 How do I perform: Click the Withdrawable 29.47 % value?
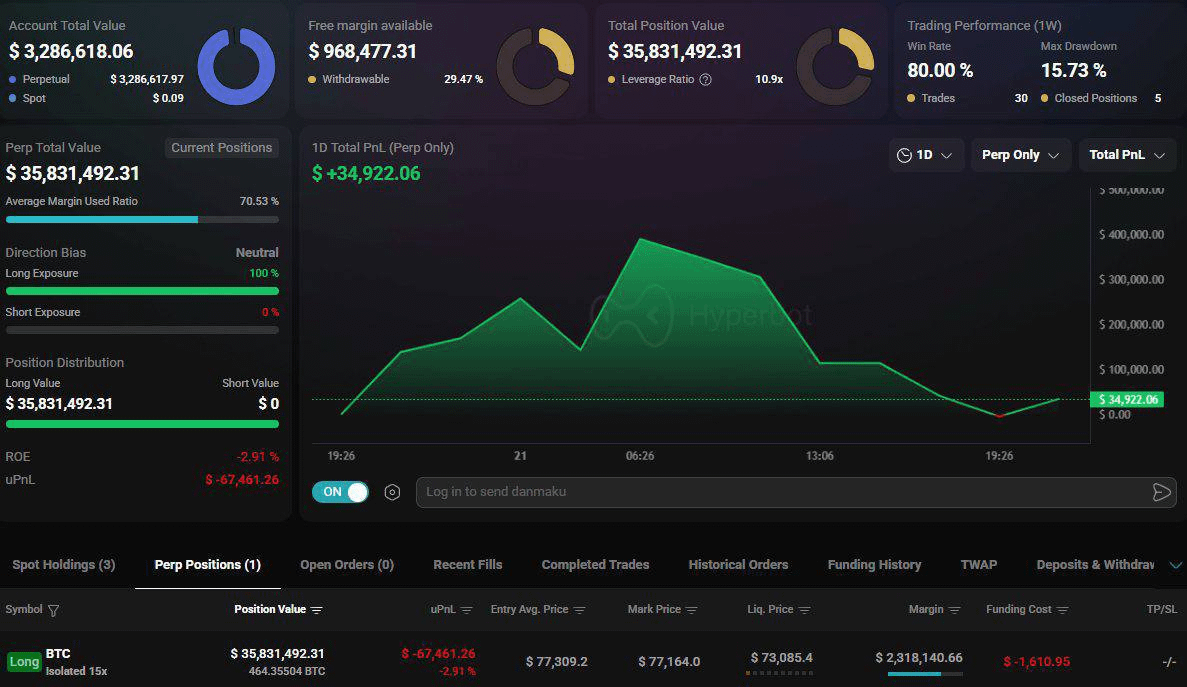(463, 79)
